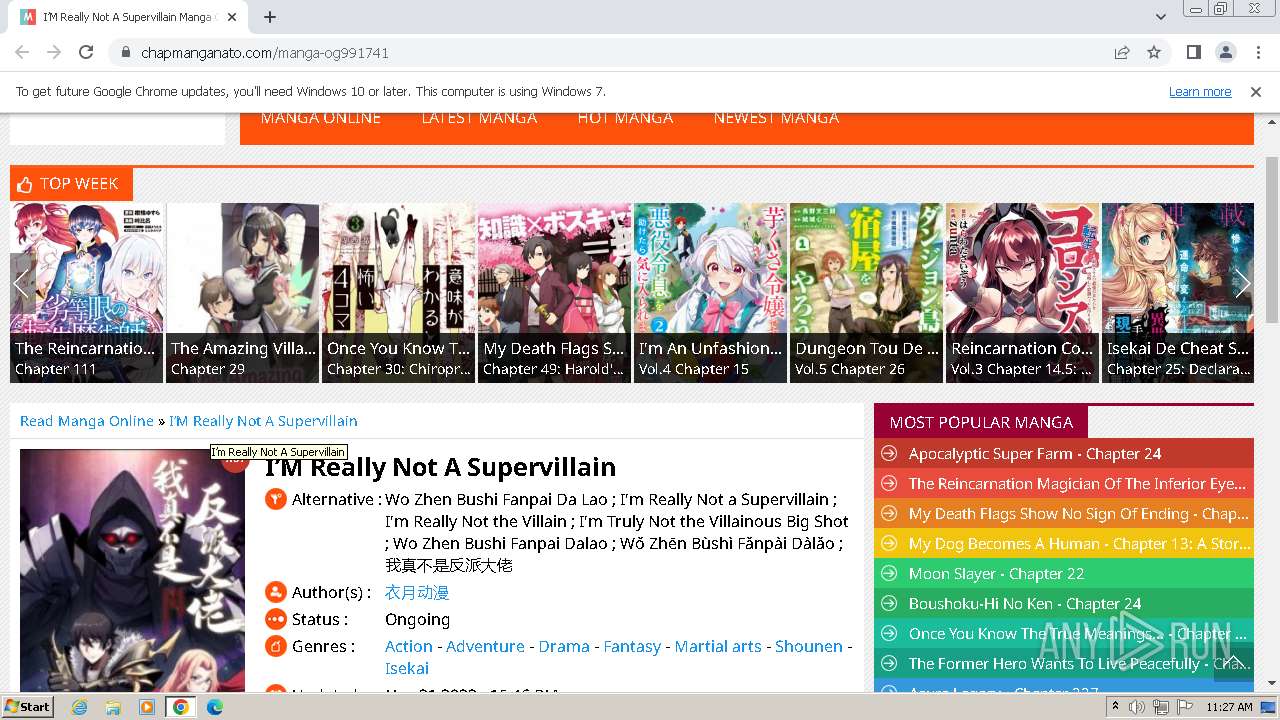Screen dimensions: 1280x720
Task: Dismiss the Chrome update notification bar
Action: (1256, 91)
